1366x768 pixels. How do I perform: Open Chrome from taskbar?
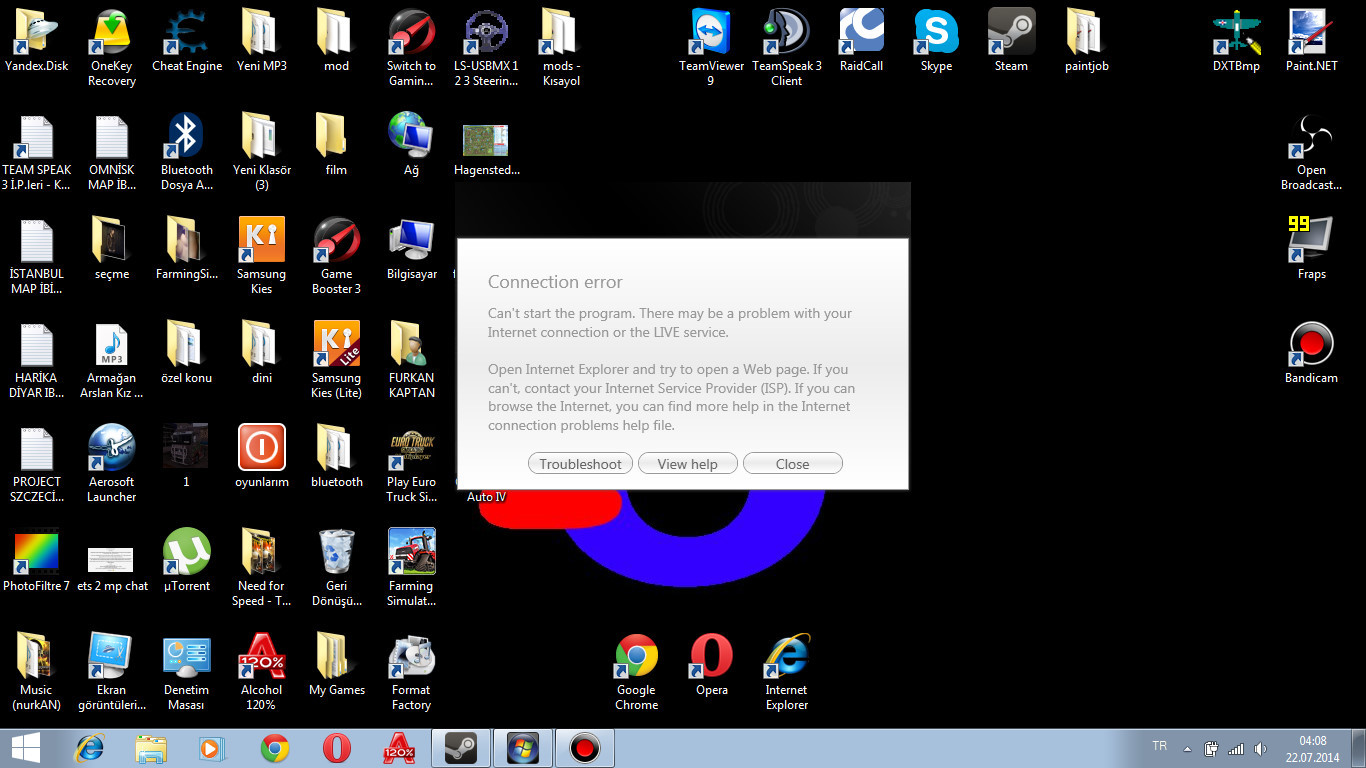tap(275, 748)
